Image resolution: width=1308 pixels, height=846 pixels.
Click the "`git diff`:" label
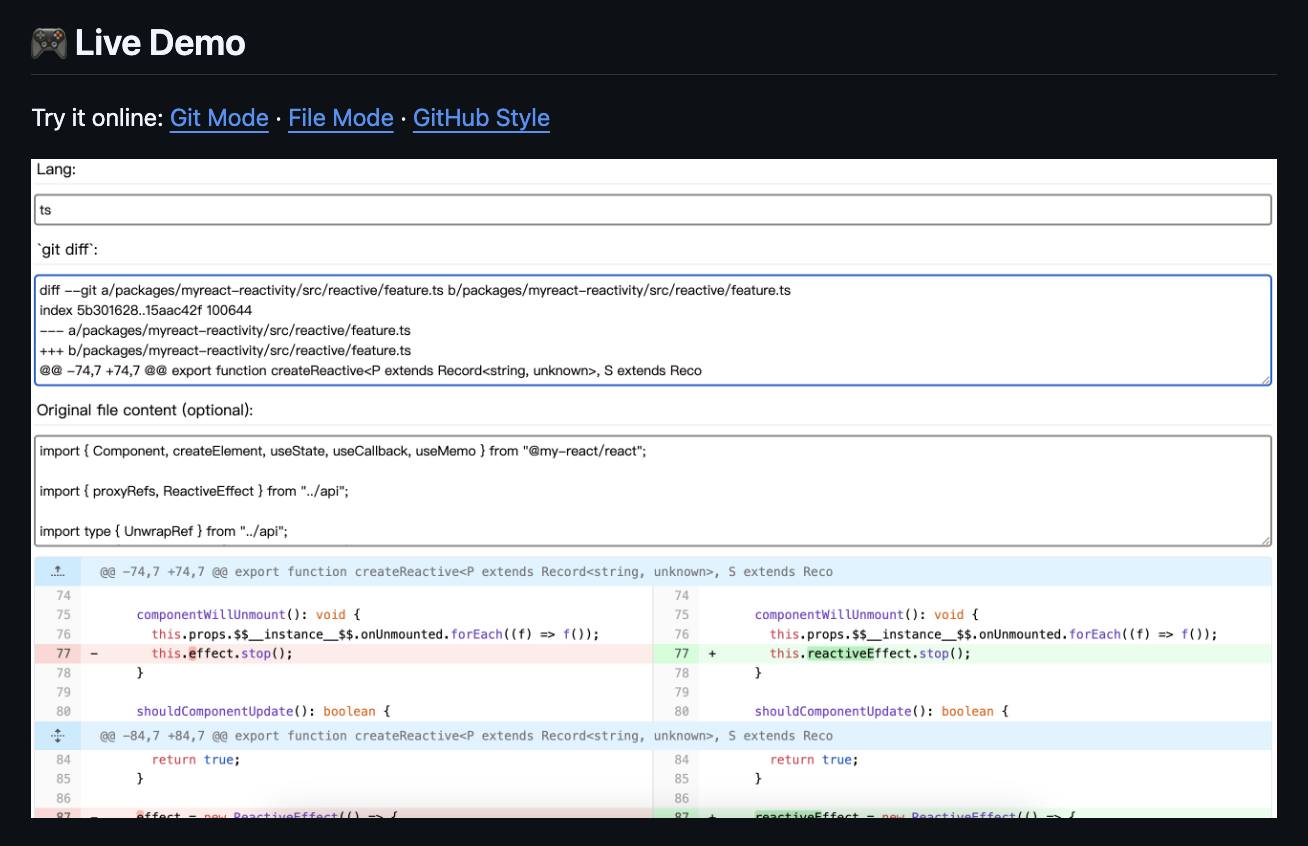[x=68, y=249]
